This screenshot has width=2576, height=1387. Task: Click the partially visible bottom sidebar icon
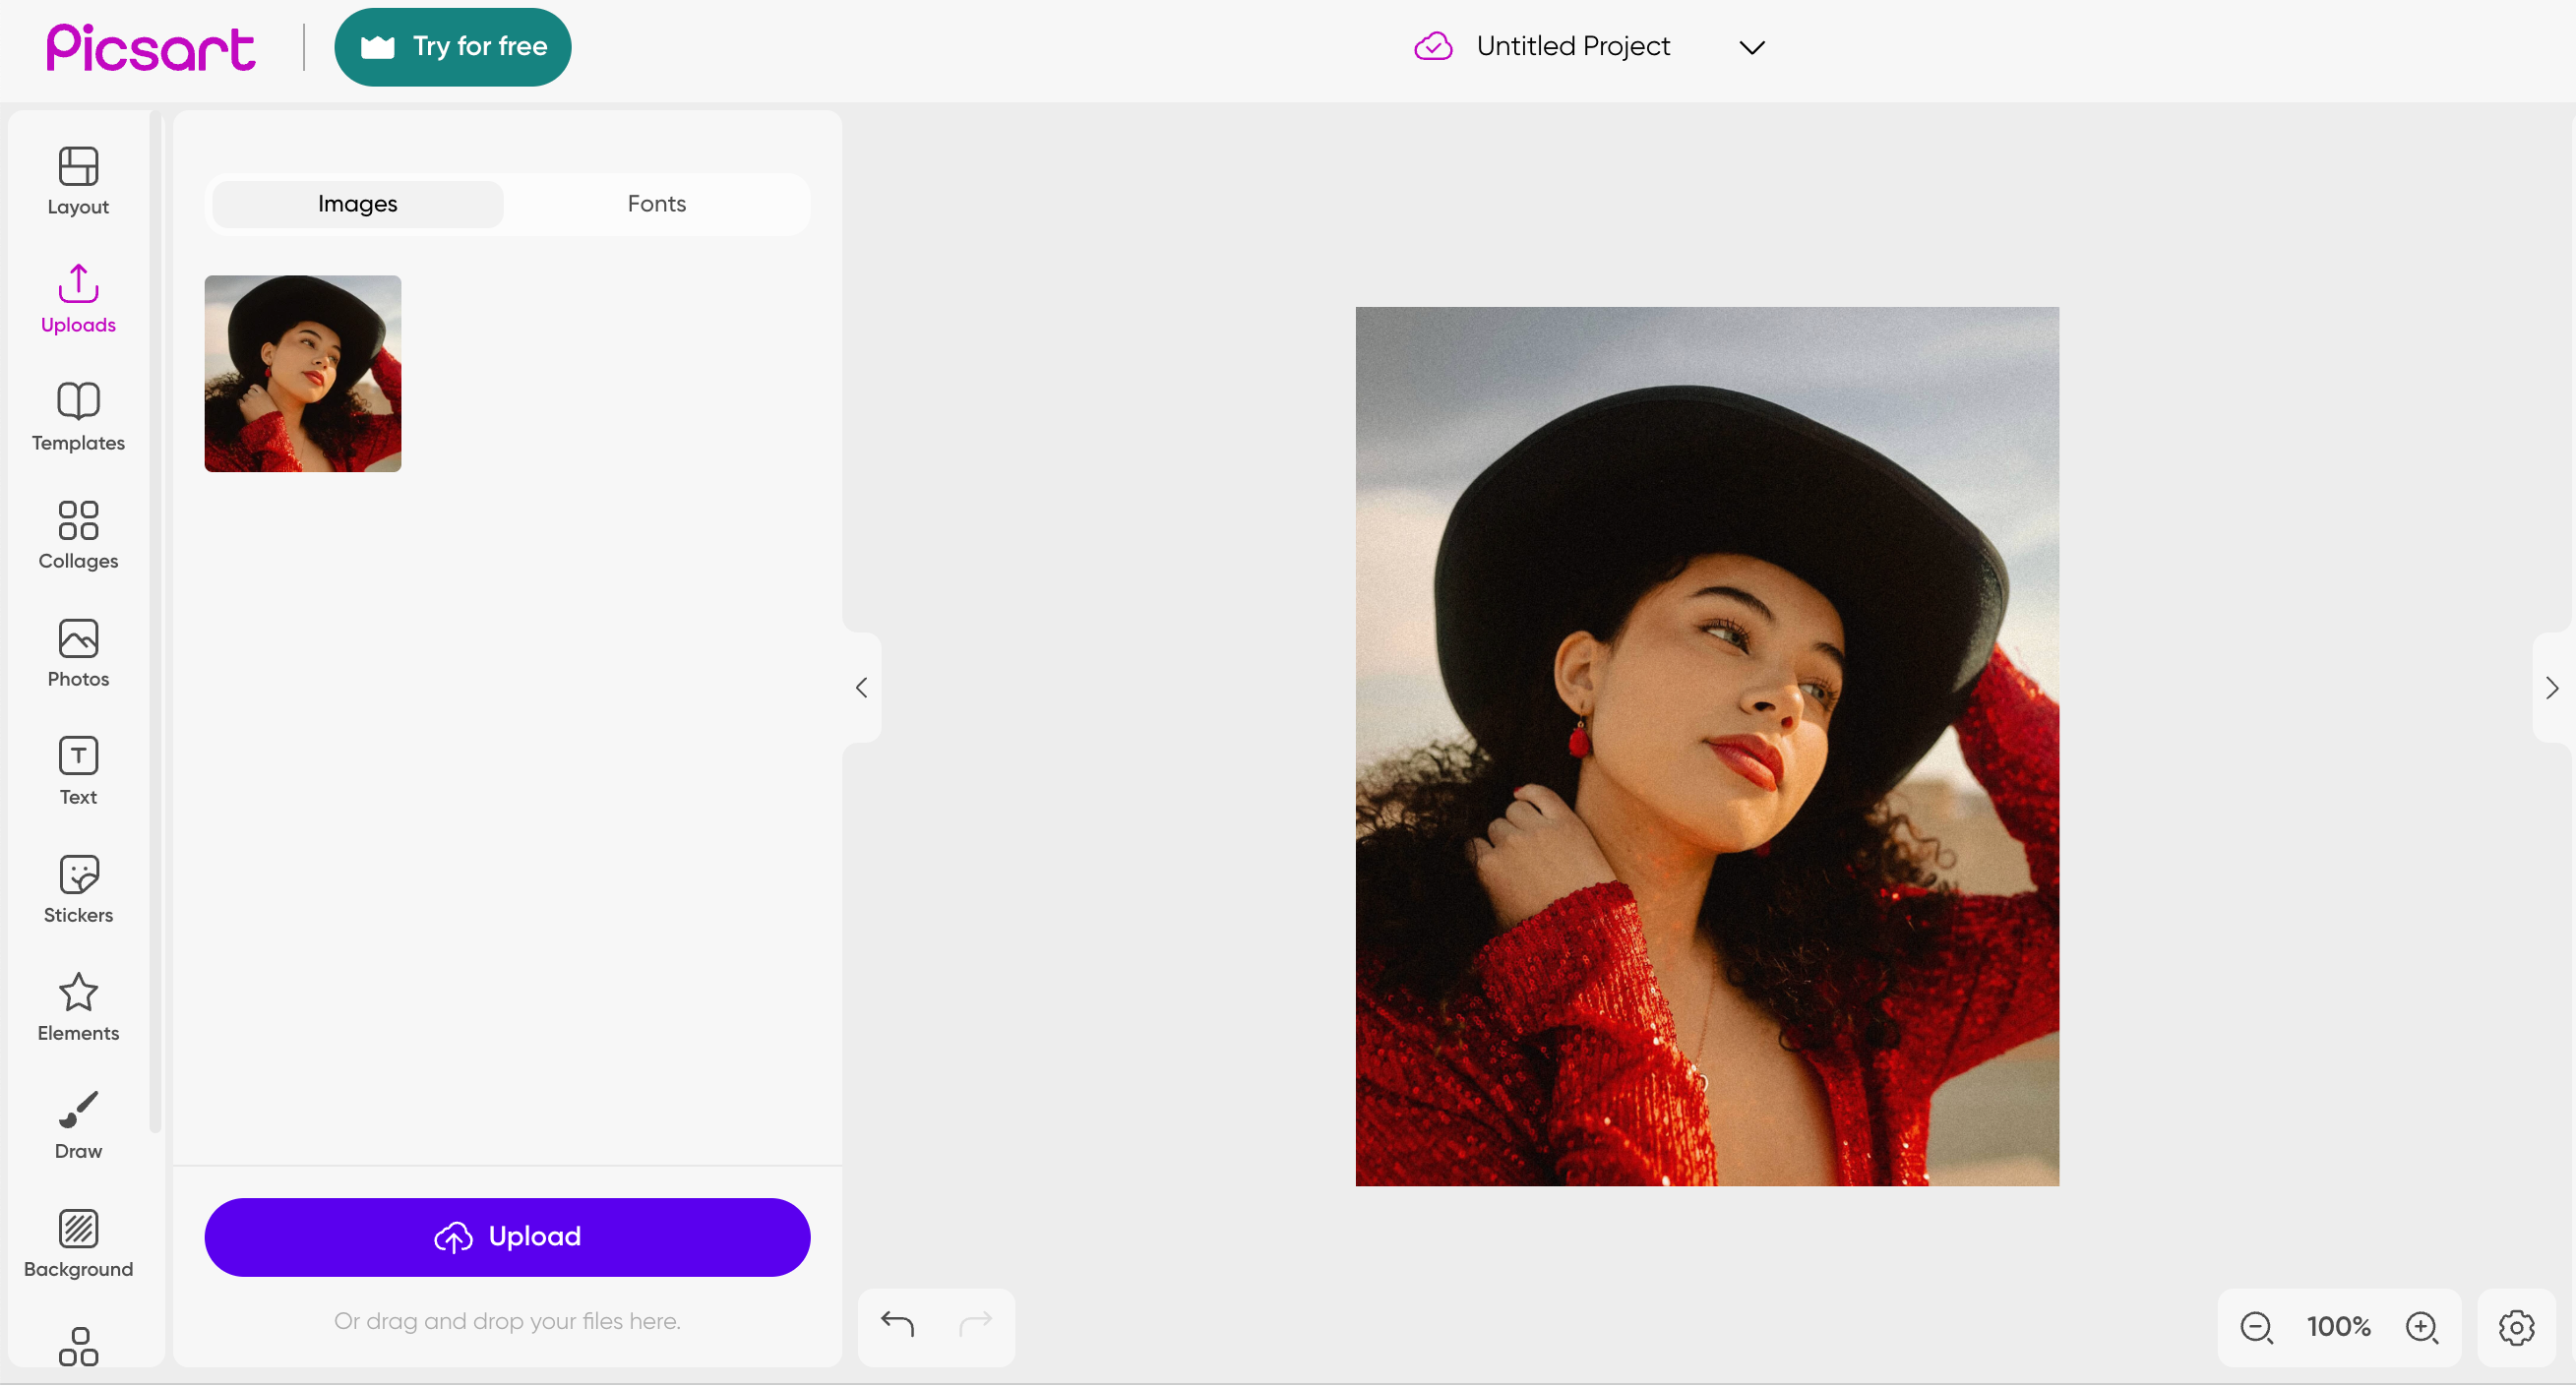tap(78, 1346)
